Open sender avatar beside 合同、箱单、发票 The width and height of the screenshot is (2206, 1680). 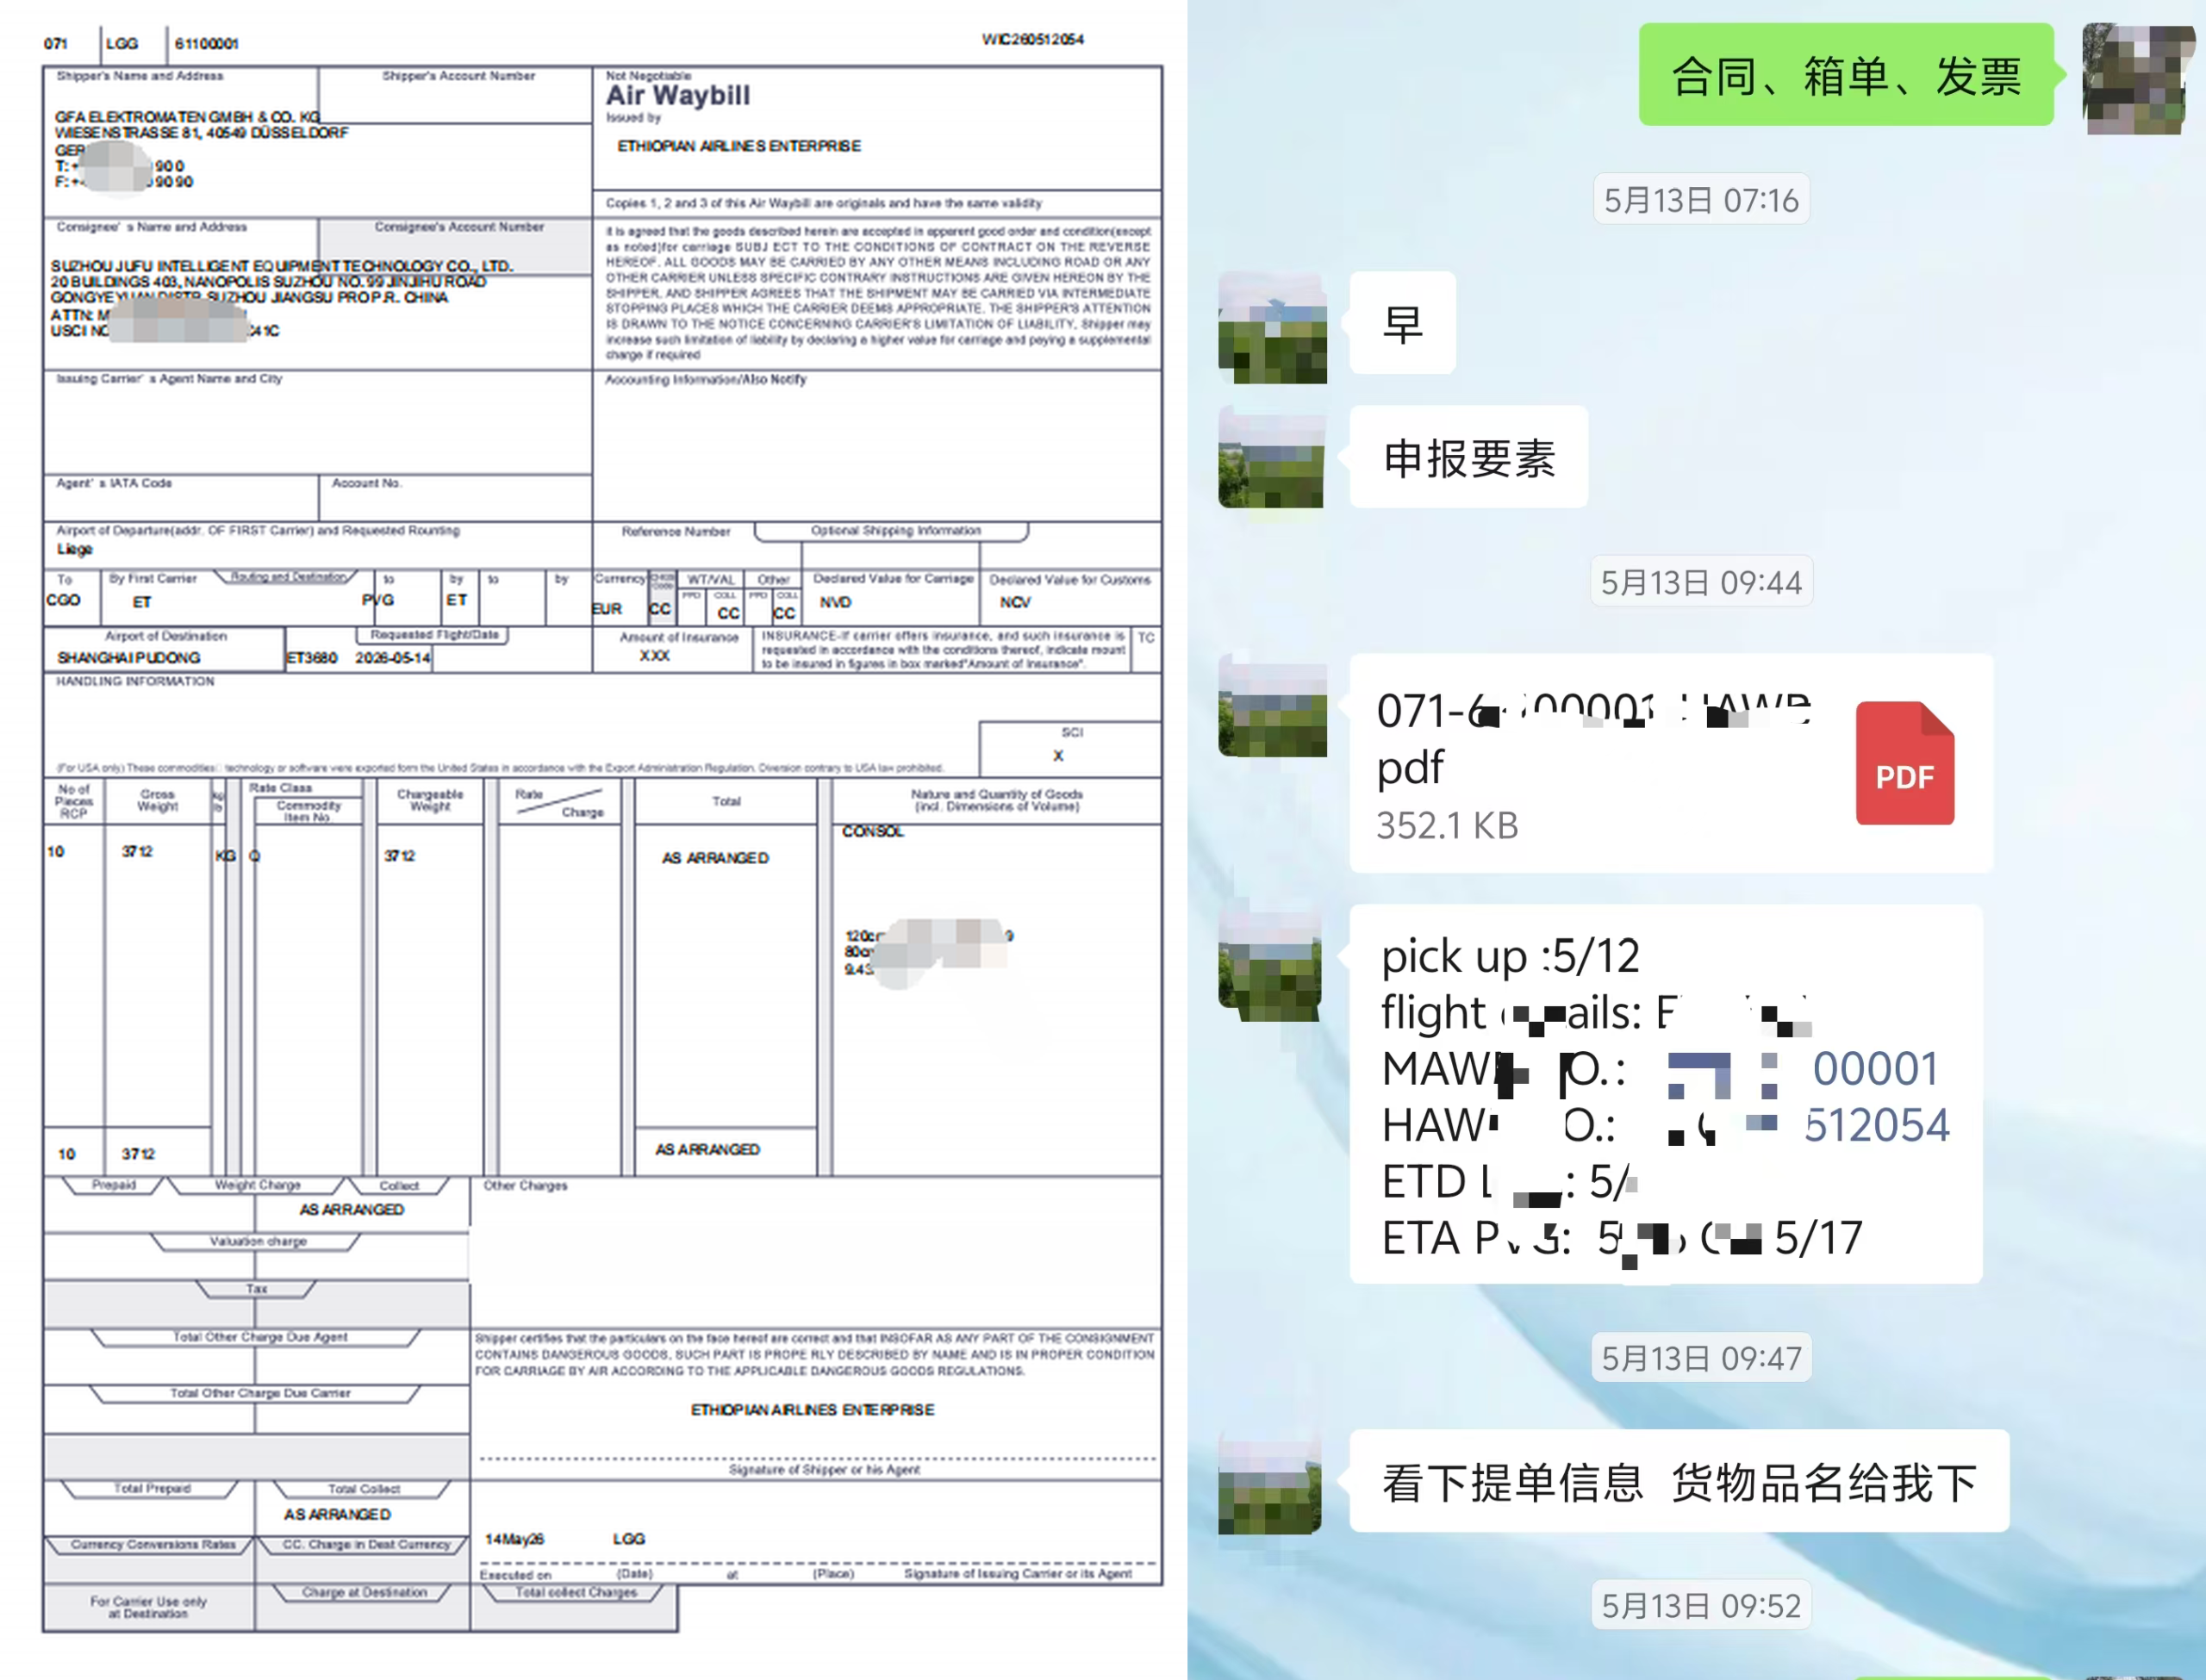[2138, 79]
